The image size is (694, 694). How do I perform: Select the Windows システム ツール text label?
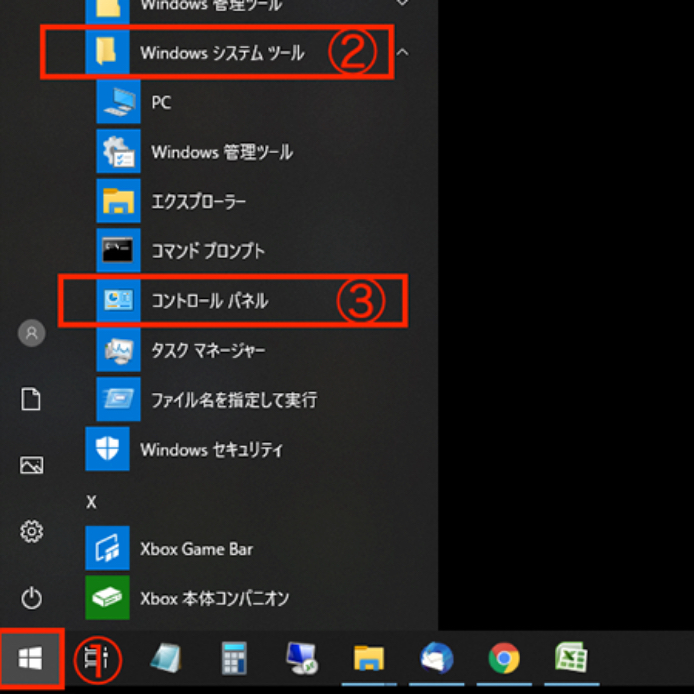tap(222, 53)
